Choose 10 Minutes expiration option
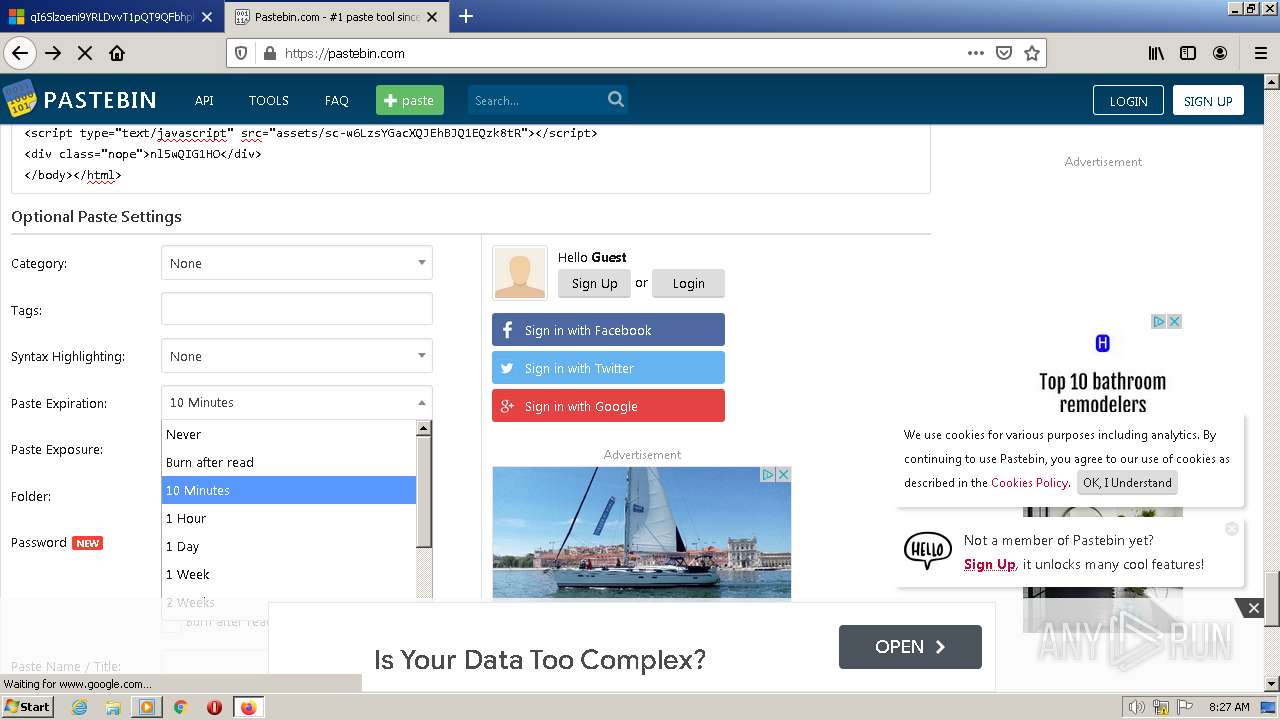The width and height of the screenshot is (1280, 720). (x=289, y=490)
